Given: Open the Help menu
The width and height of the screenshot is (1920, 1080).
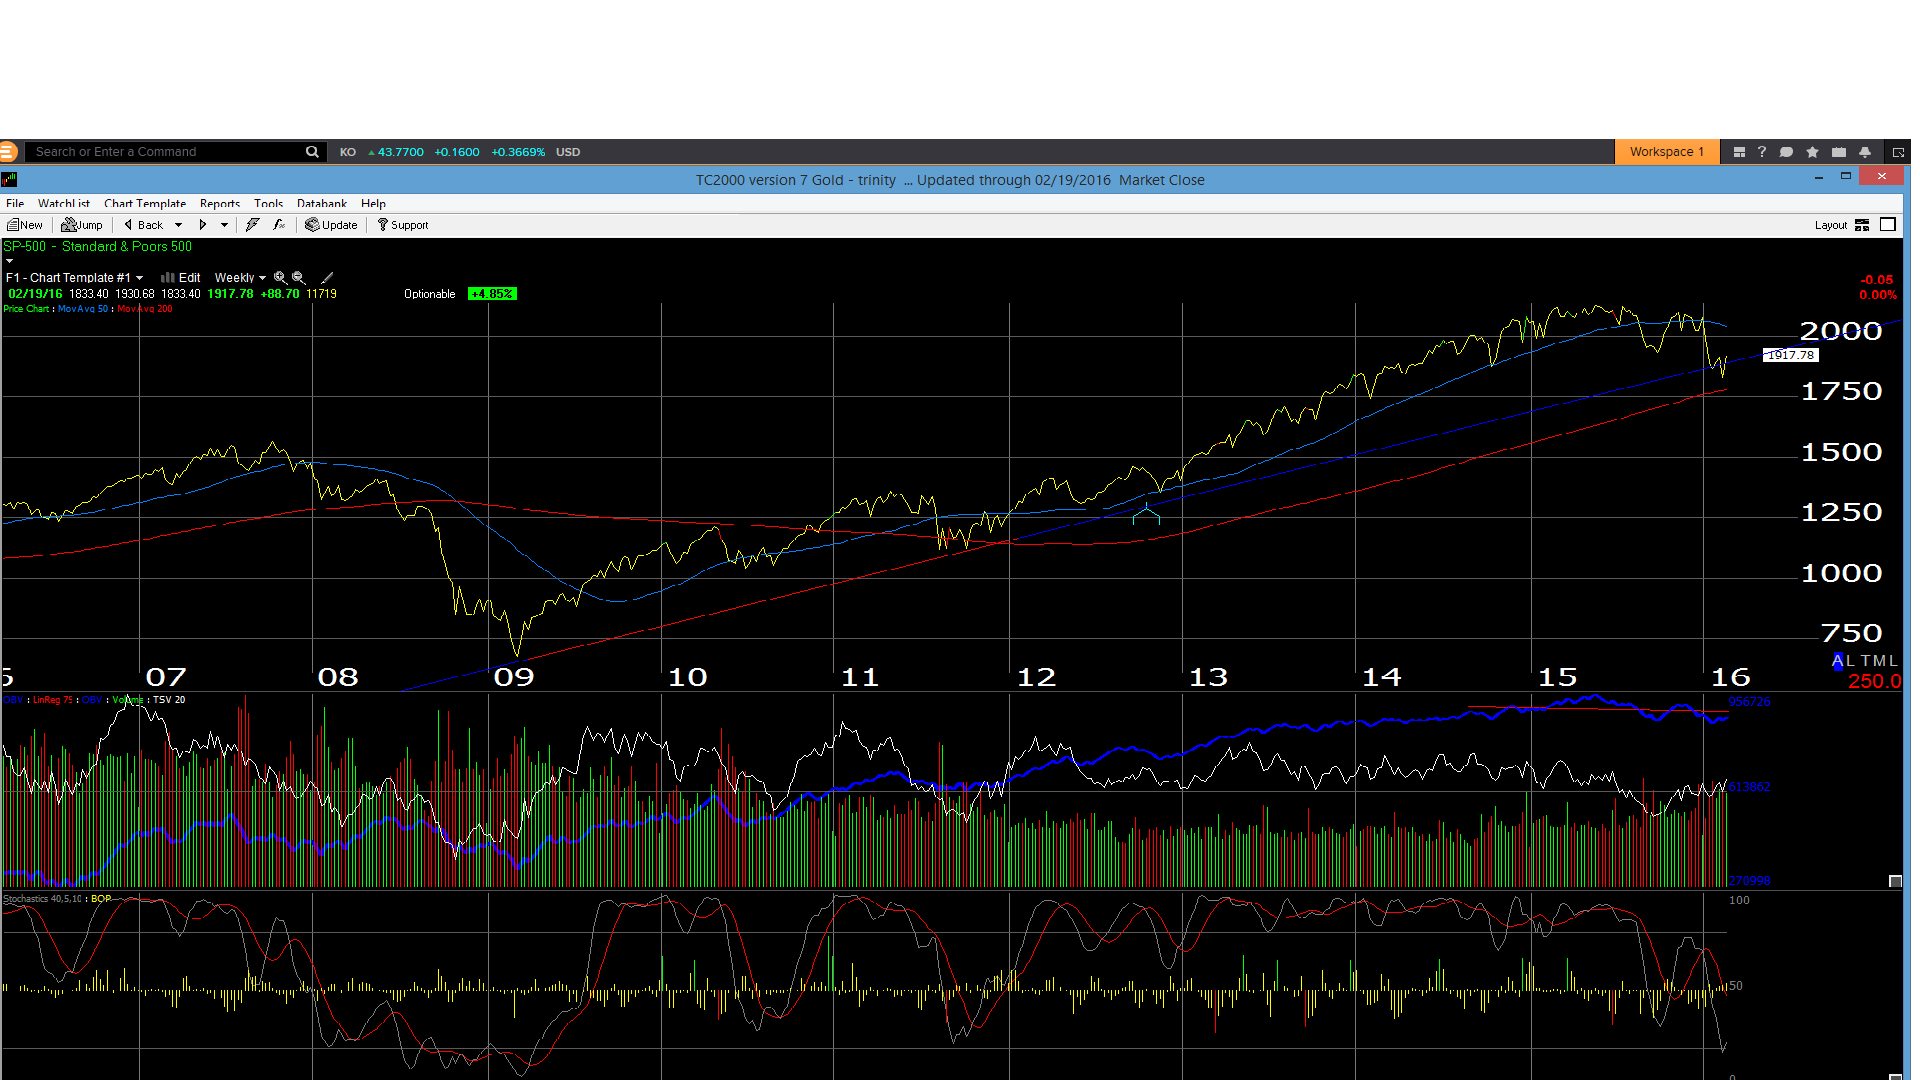Looking at the screenshot, I should (373, 203).
